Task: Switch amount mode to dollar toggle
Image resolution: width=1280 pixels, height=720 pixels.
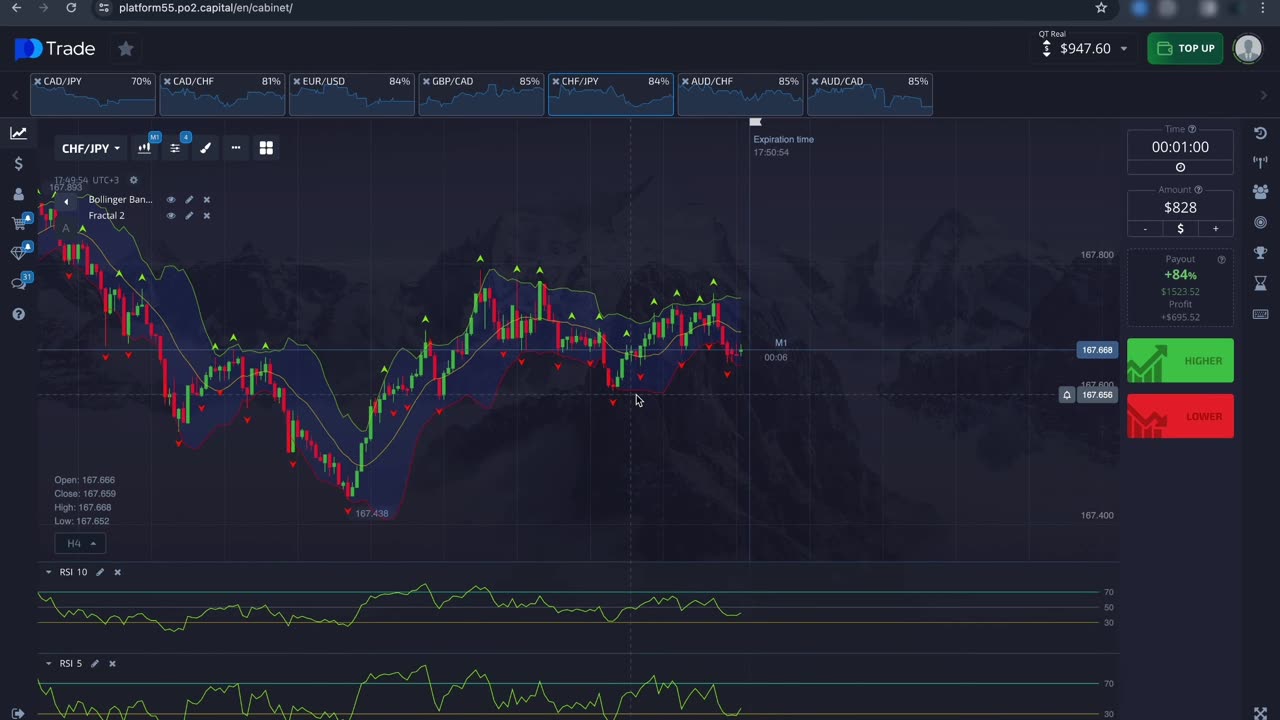Action: [1180, 228]
